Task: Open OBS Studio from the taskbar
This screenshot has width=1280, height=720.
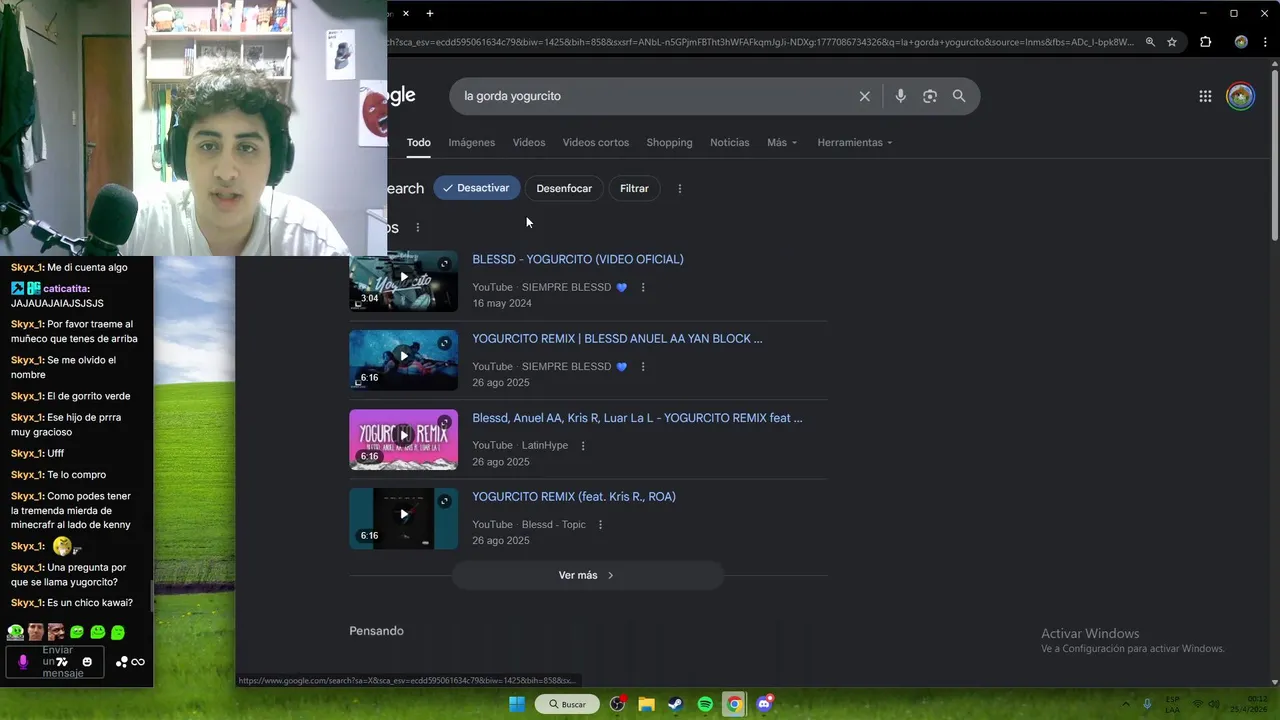Action: coord(617,704)
